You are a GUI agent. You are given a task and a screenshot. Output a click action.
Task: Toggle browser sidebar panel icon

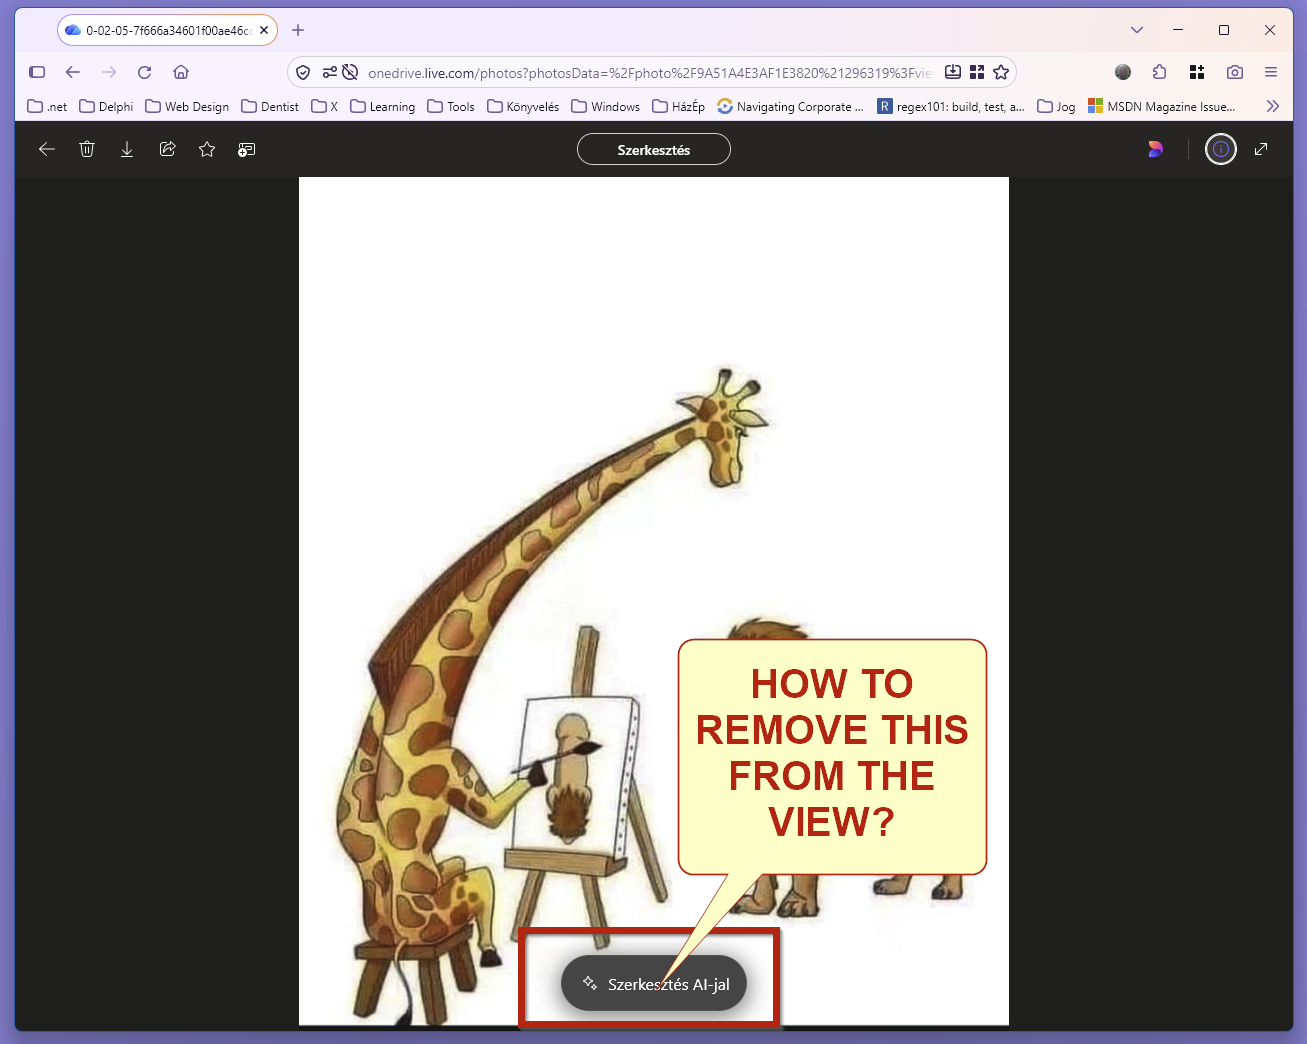tap(37, 72)
